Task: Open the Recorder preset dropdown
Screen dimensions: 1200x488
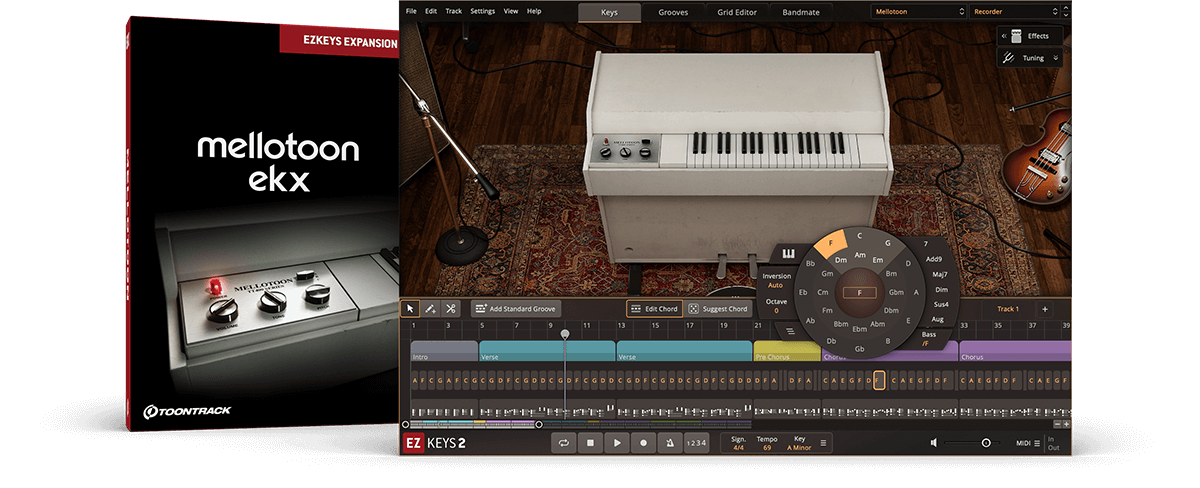Action: click(x=1017, y=12)
